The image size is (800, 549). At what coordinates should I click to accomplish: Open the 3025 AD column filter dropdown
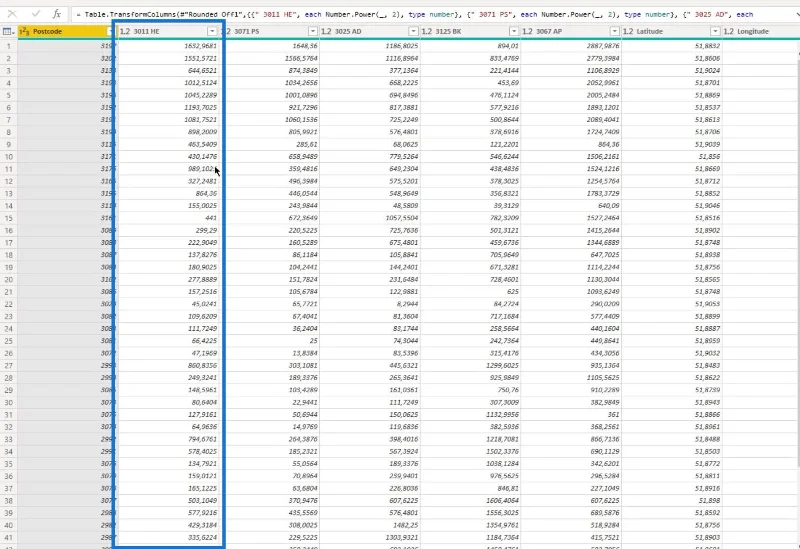[413, 32]
